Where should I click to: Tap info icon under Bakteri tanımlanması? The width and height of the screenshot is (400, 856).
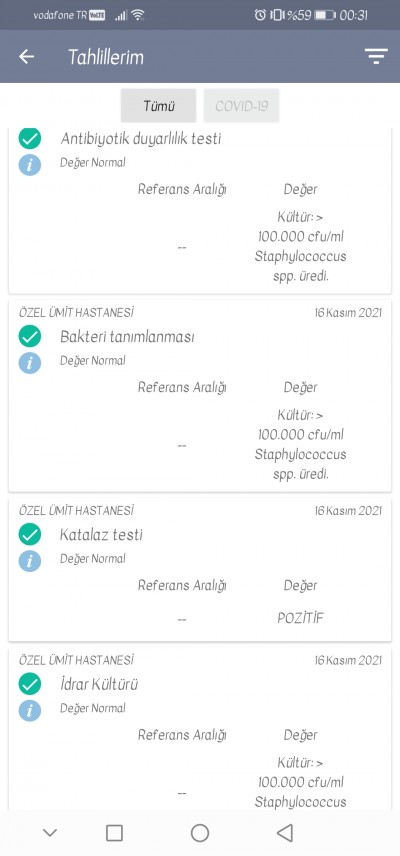[29, 362]
